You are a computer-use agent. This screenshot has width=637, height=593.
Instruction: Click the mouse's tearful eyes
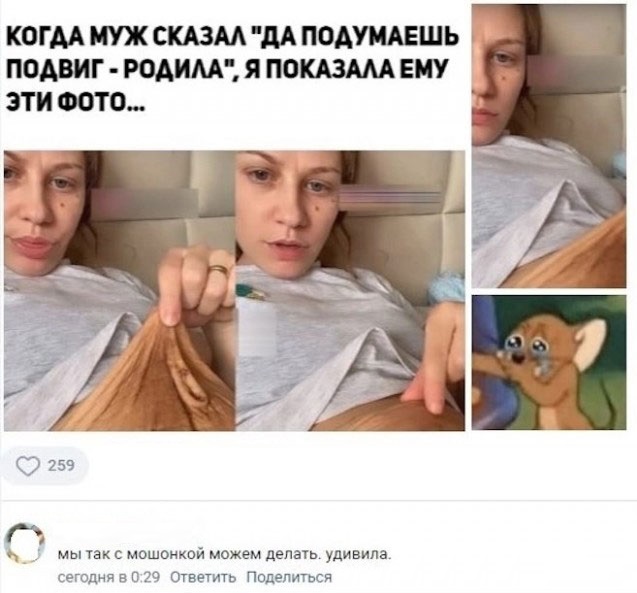pyautogui.click(x=527, y=343)
